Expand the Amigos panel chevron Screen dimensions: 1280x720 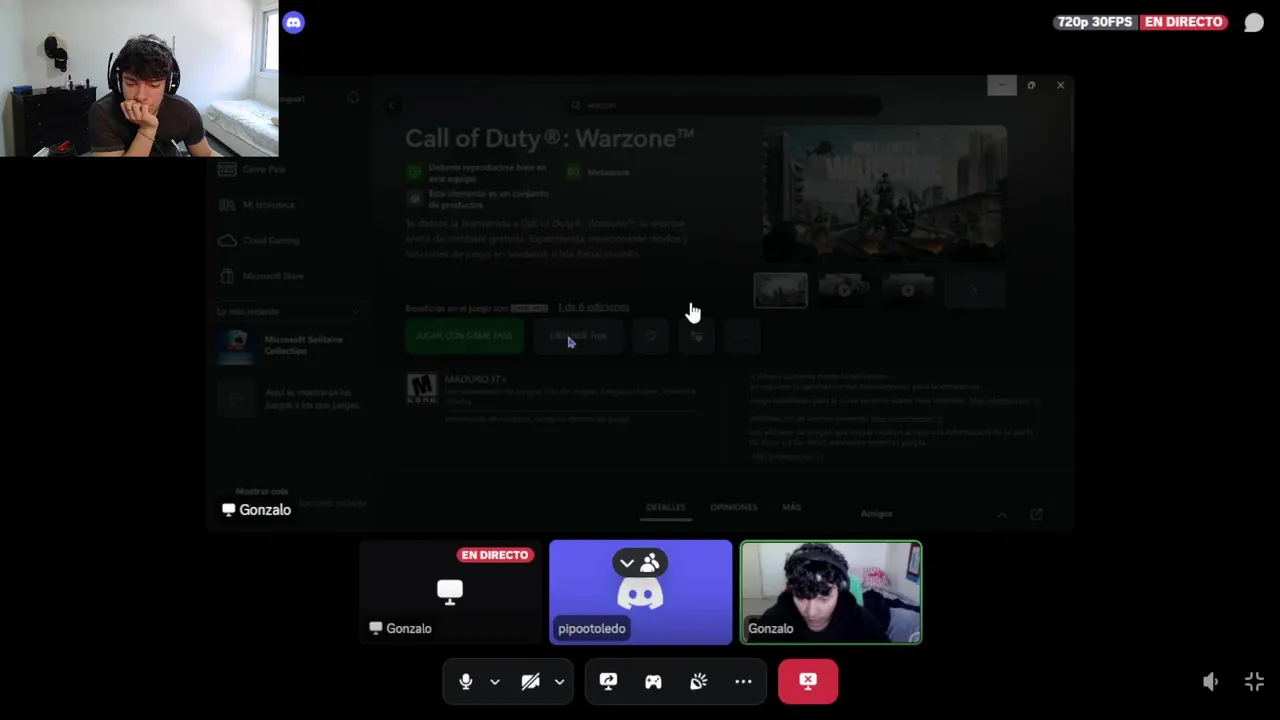point(1002,514)
